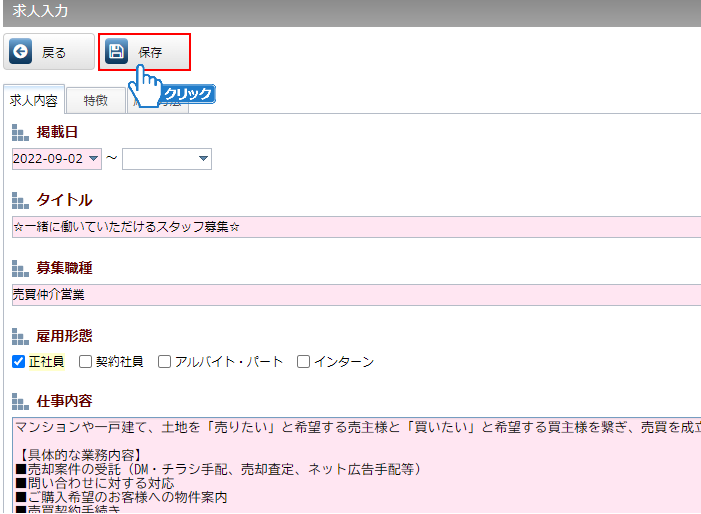The width and height of the screenshot is (701, 514).
Task: Click the 求人入力 header bar
Action: tap(350, 12)
